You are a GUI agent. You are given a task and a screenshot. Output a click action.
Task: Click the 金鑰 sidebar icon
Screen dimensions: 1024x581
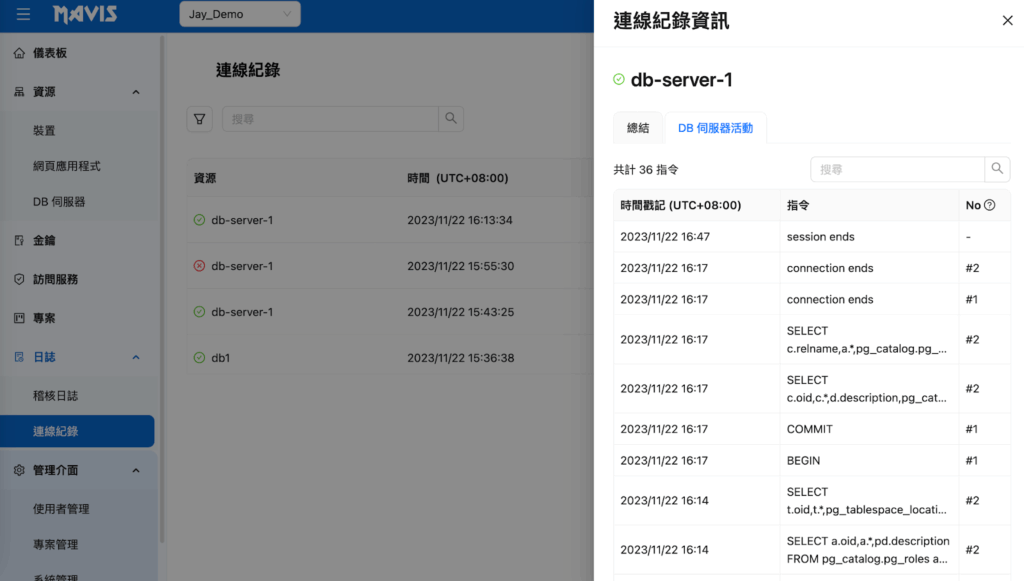19,241
